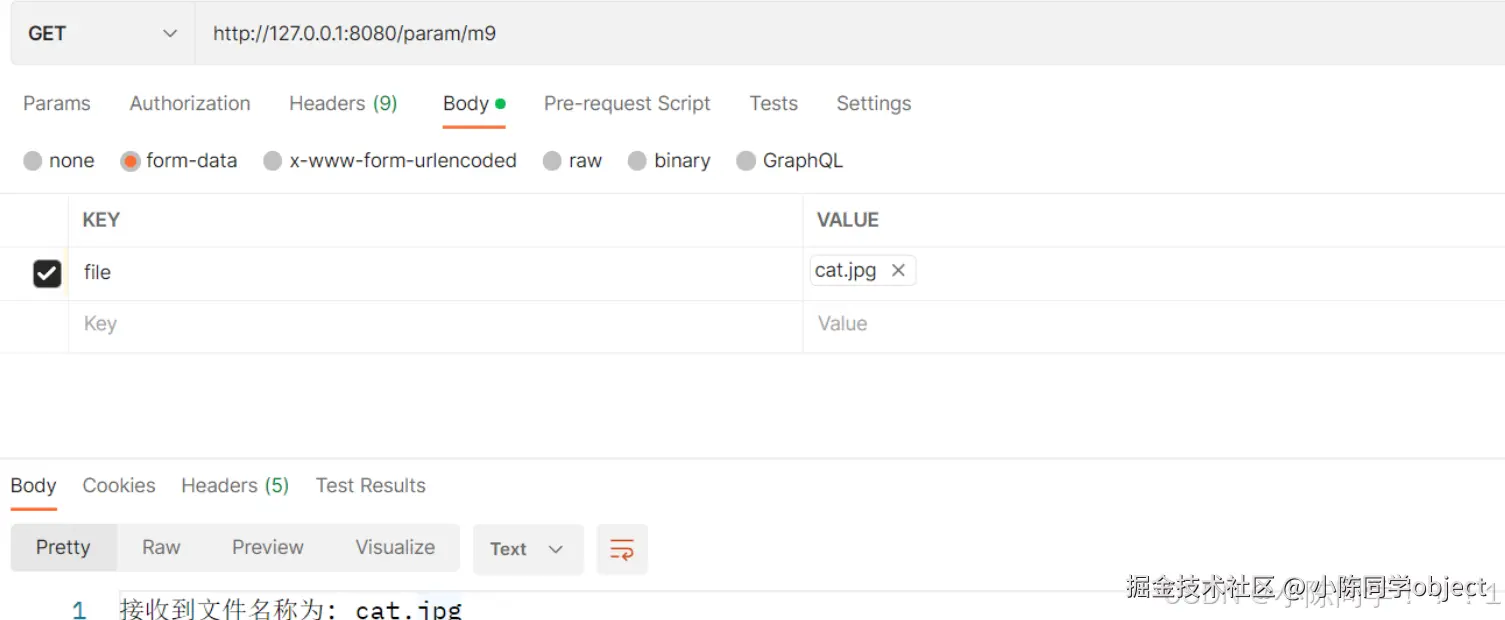The height and width of the screenshot is (620, 1505).
Task: Click response line 1 text
Action: [291, 609]
